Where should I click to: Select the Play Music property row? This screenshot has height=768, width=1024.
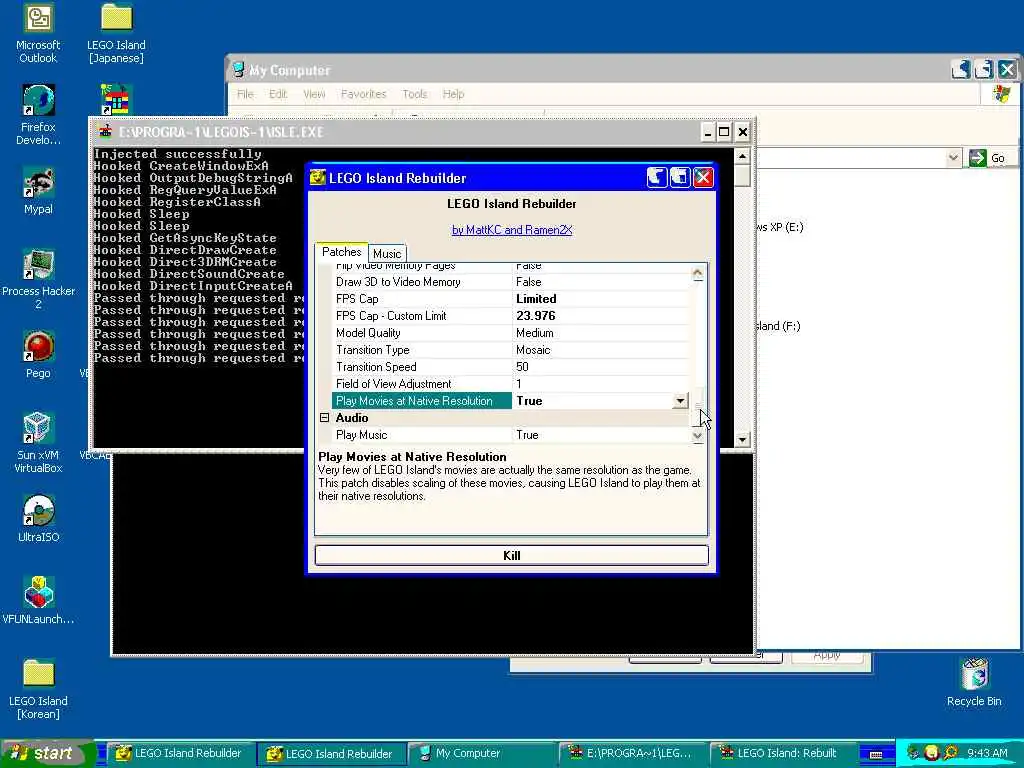tap(511, 434)
